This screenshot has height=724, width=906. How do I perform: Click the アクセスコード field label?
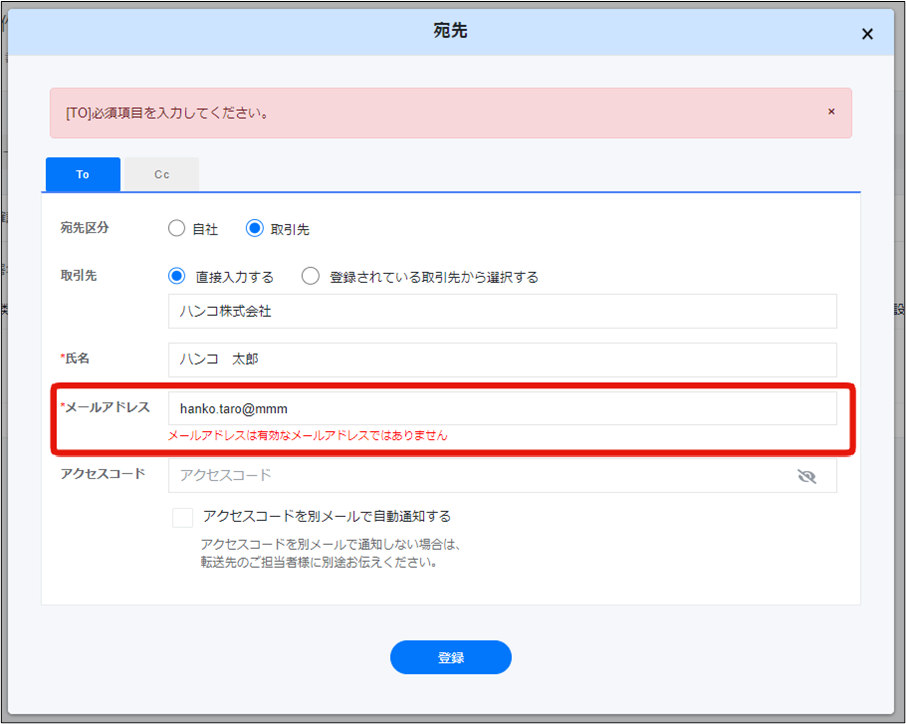click(x=102, y=473)
